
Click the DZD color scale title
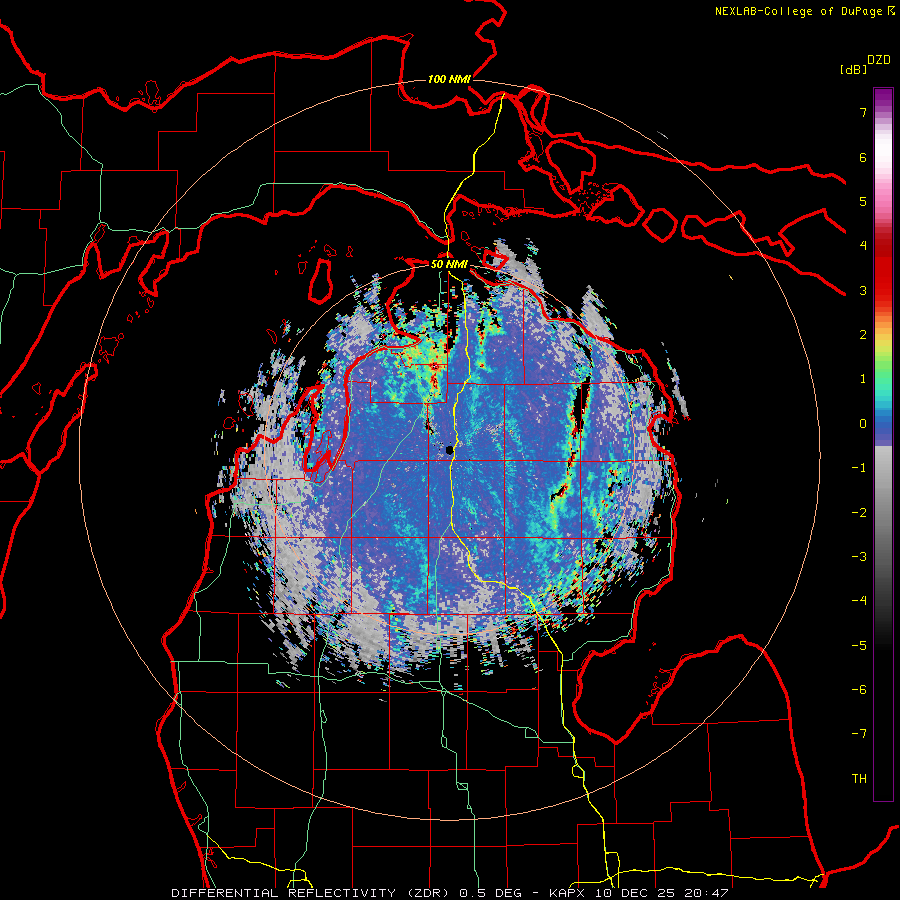878,60
